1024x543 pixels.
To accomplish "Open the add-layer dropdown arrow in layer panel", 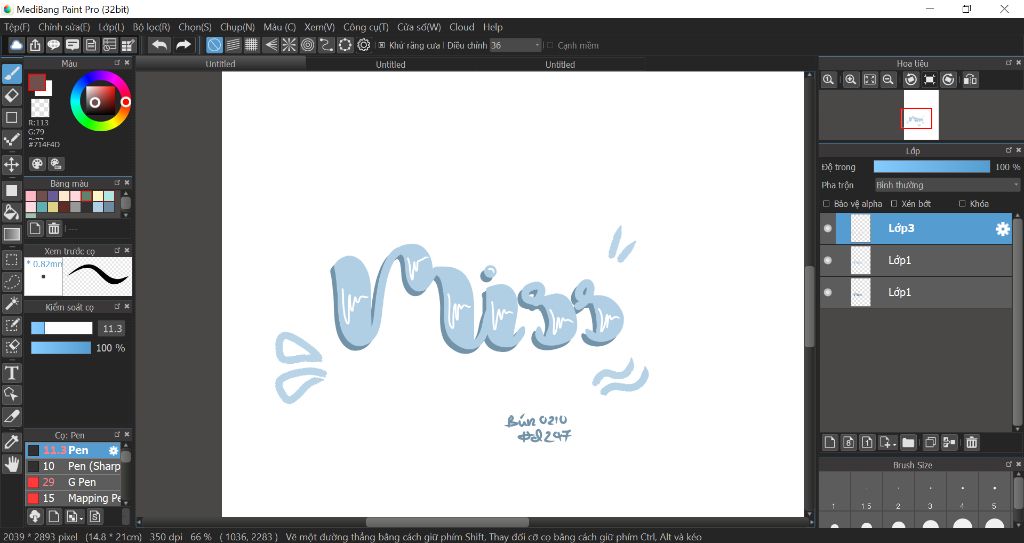I will tap(888, 442).
